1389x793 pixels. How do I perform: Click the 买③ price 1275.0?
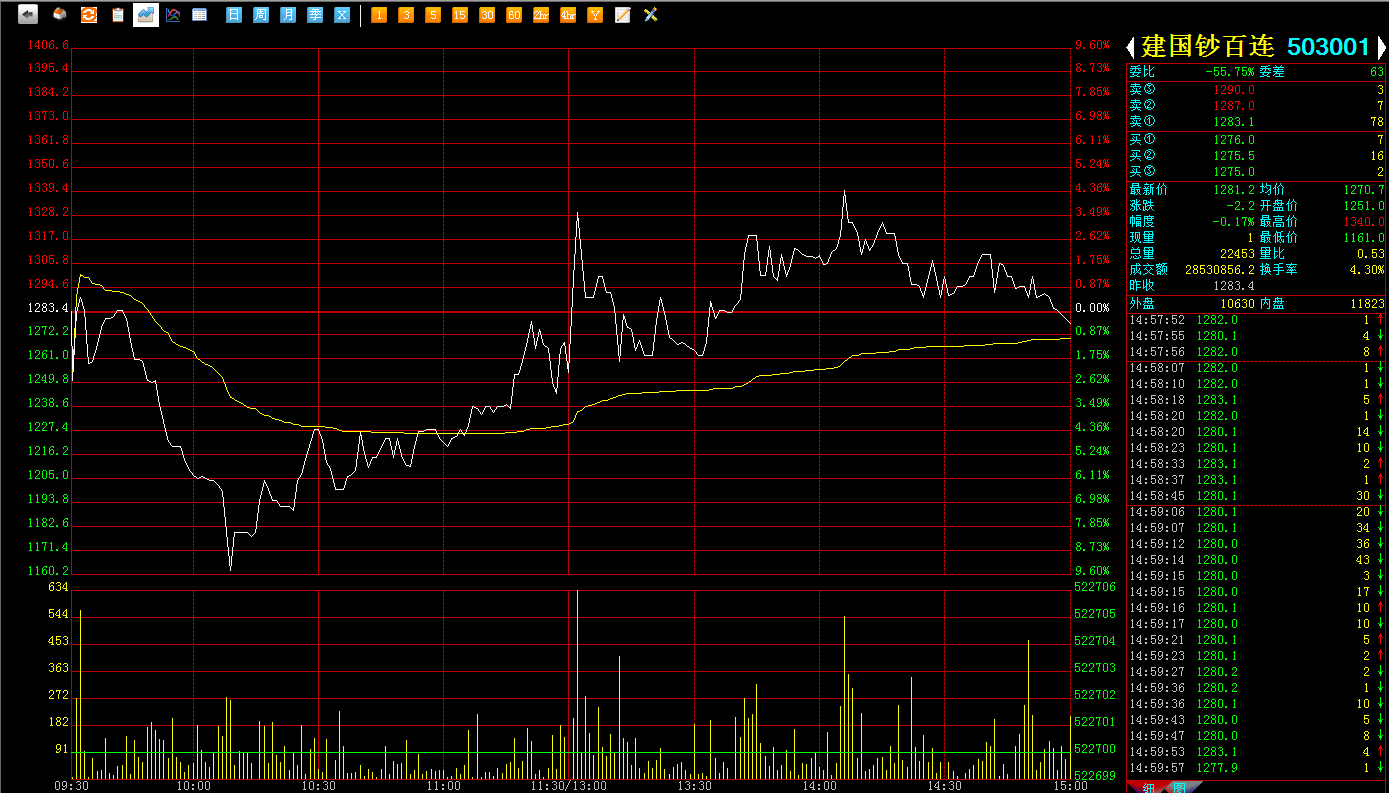1233,172
